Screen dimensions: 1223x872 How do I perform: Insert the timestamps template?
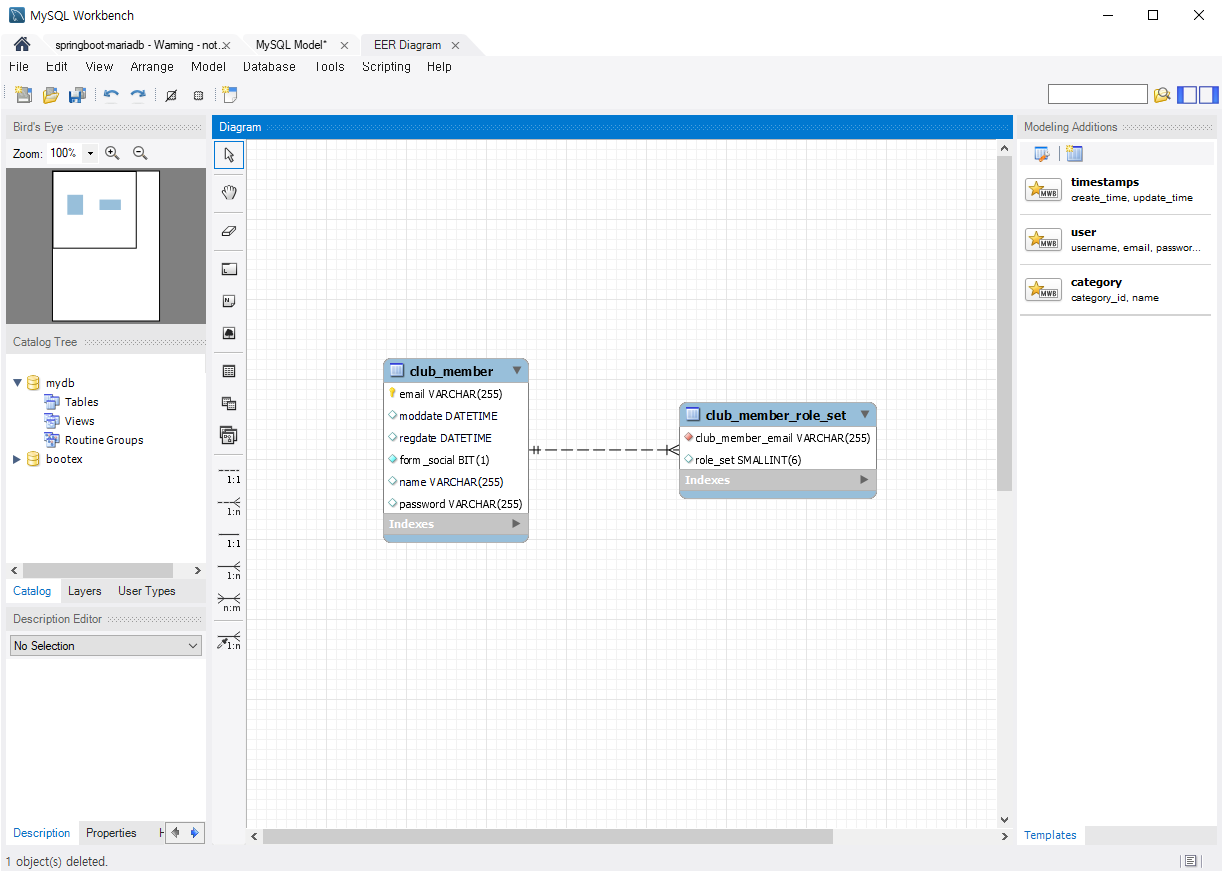(1115, 190)
